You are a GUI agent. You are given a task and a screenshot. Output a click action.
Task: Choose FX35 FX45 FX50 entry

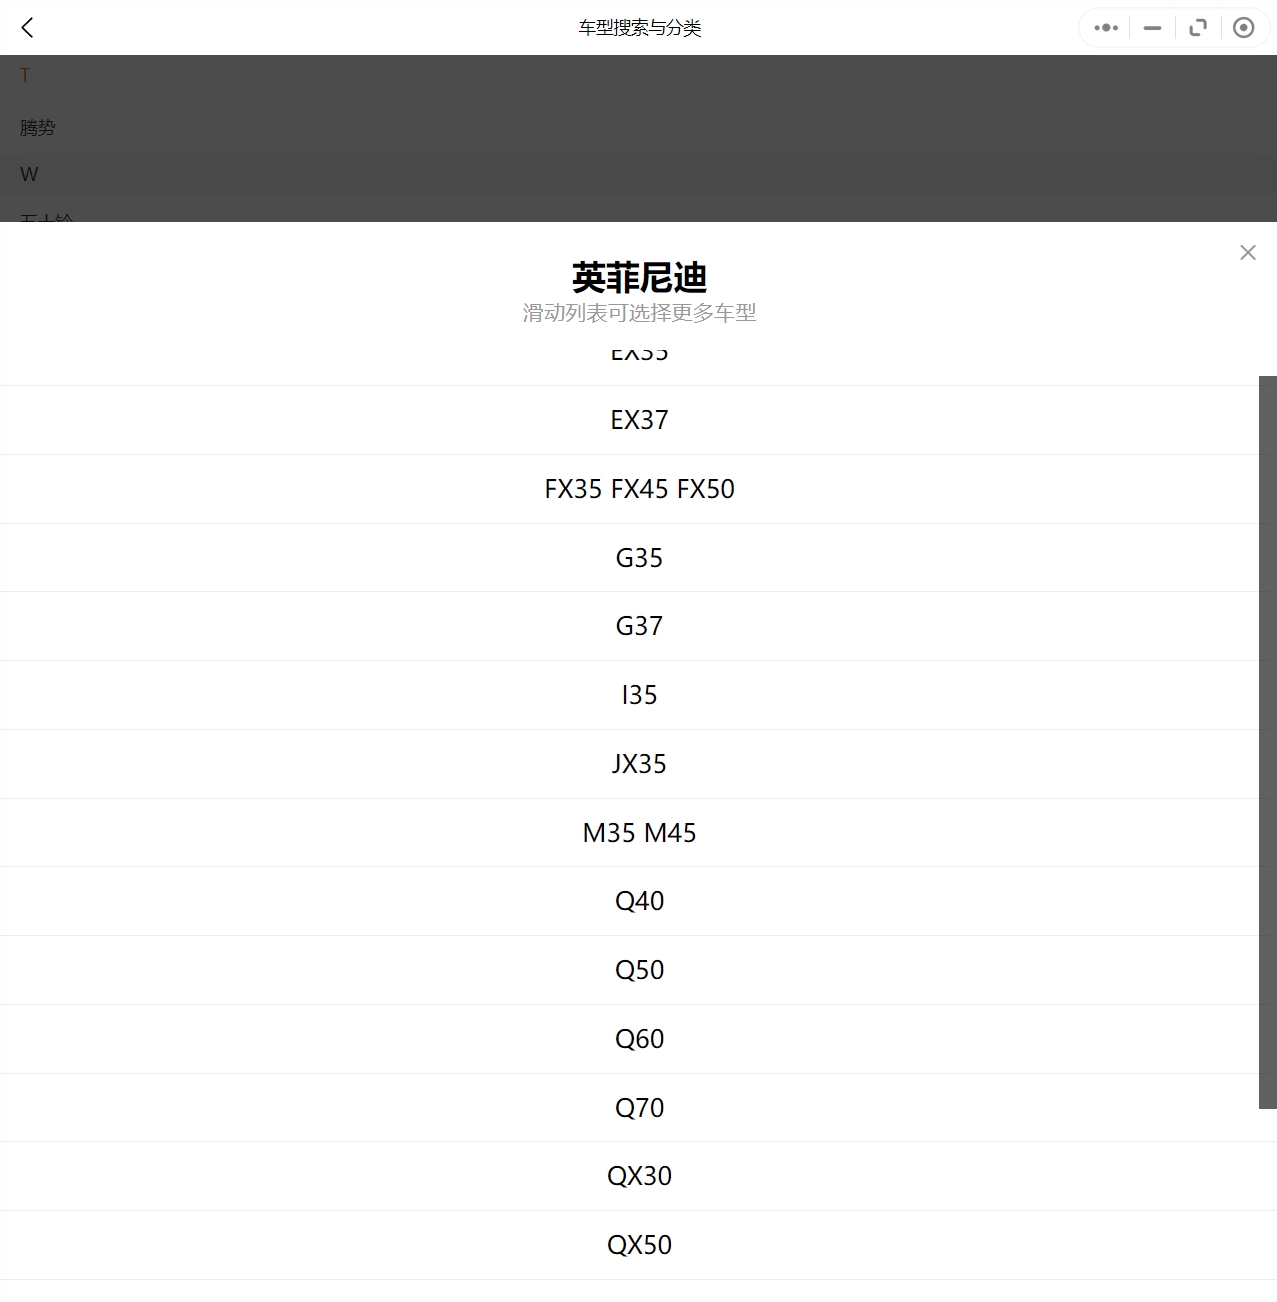(x=639, y=489)
